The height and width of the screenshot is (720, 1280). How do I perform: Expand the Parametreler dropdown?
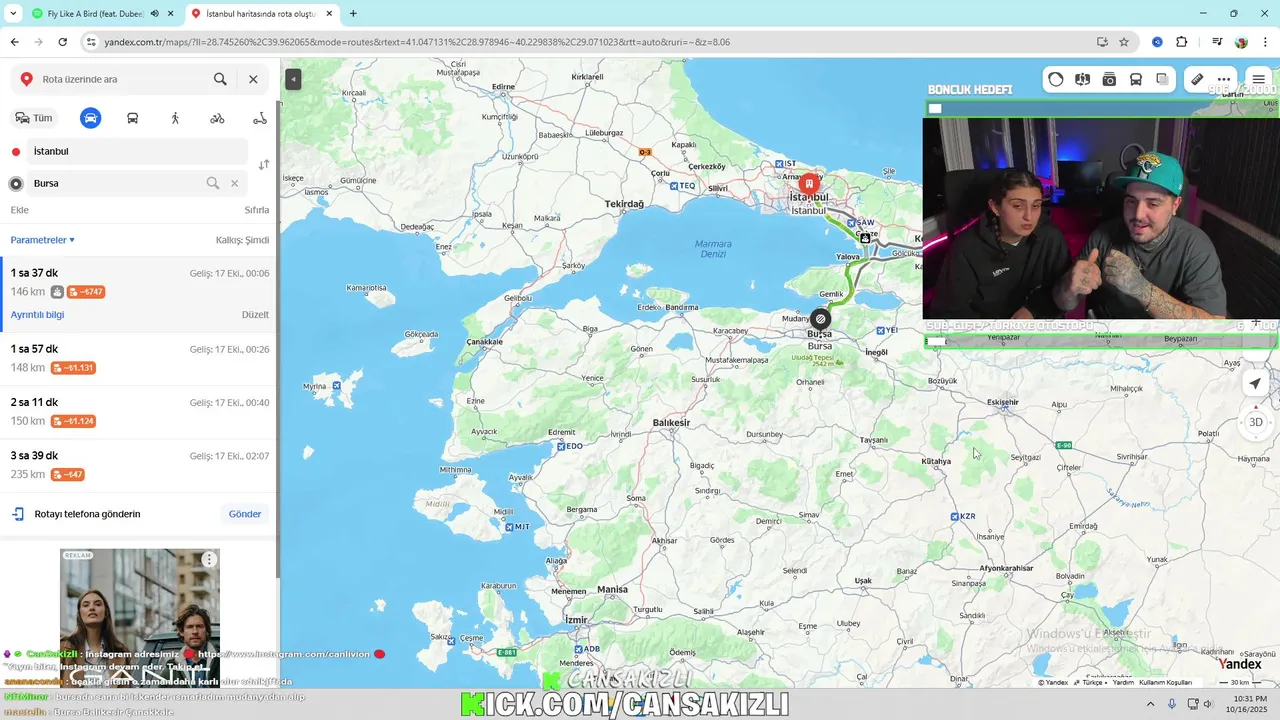pyautogui.click(x=43, y=240)
